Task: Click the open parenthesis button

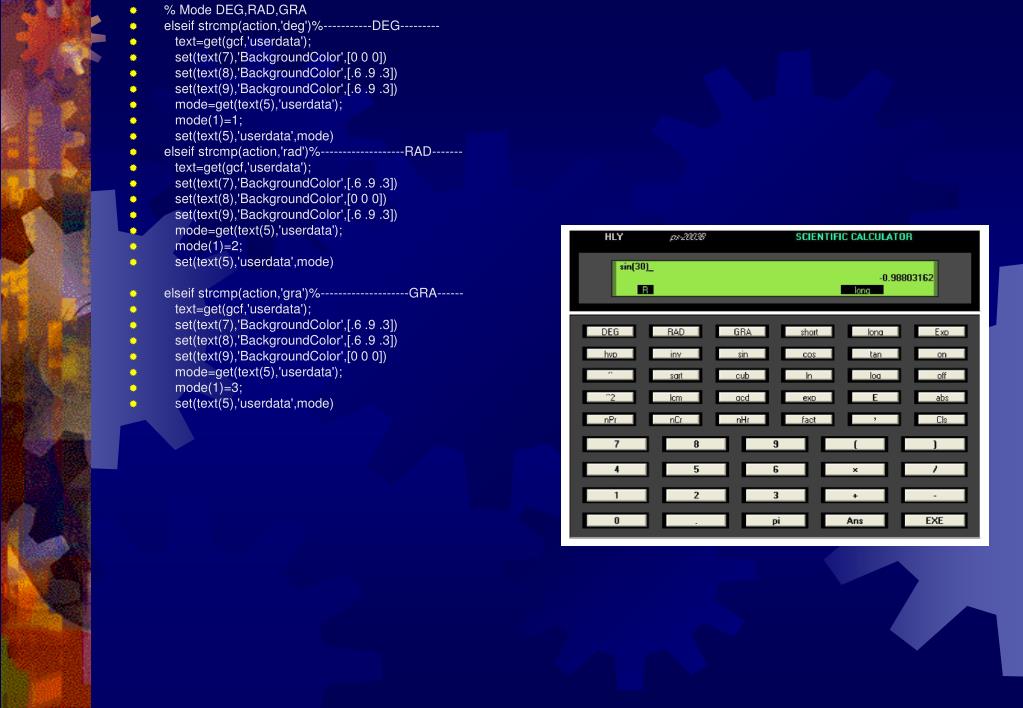Action: click(x=855, y=444)
